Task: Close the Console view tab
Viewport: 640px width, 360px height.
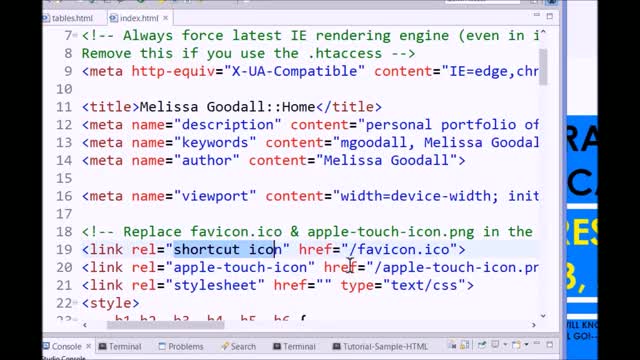Action: 89,346
